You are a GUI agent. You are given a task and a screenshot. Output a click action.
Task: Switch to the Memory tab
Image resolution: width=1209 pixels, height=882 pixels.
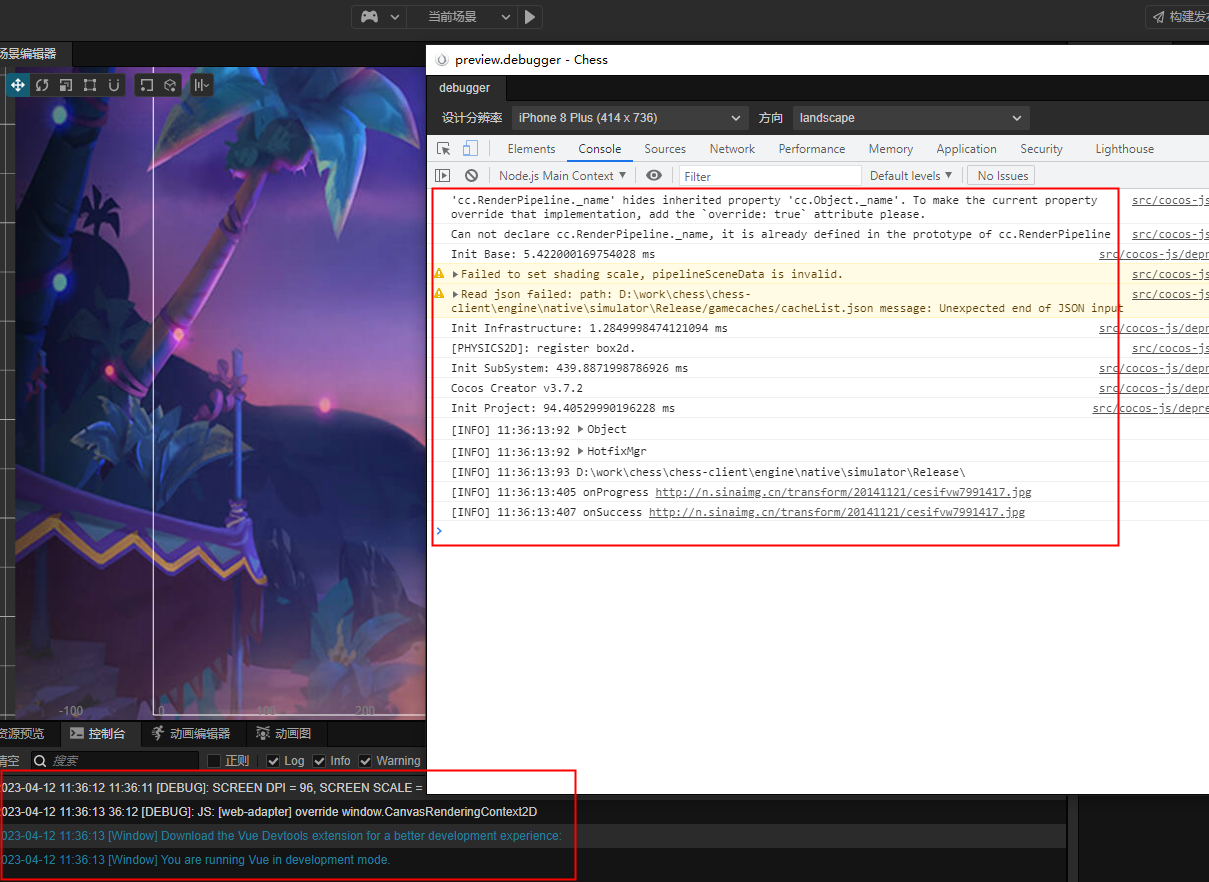(x=891, y=149)
